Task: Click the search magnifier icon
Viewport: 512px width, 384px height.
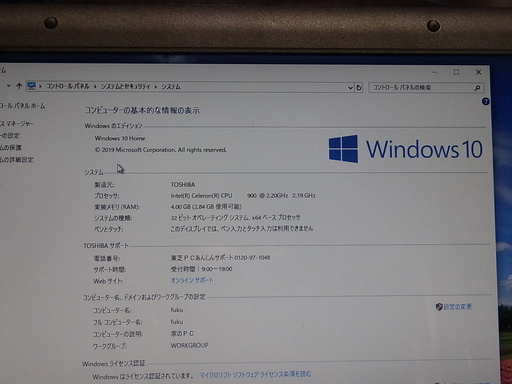Action: click(x=477, y=88)
